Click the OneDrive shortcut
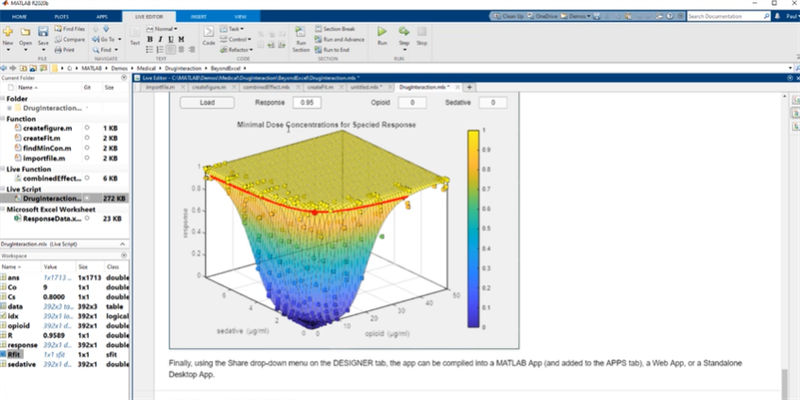Image resolution: width=800 pixels, height=400 pixels. pyautogui.click(x=543, y=16)
